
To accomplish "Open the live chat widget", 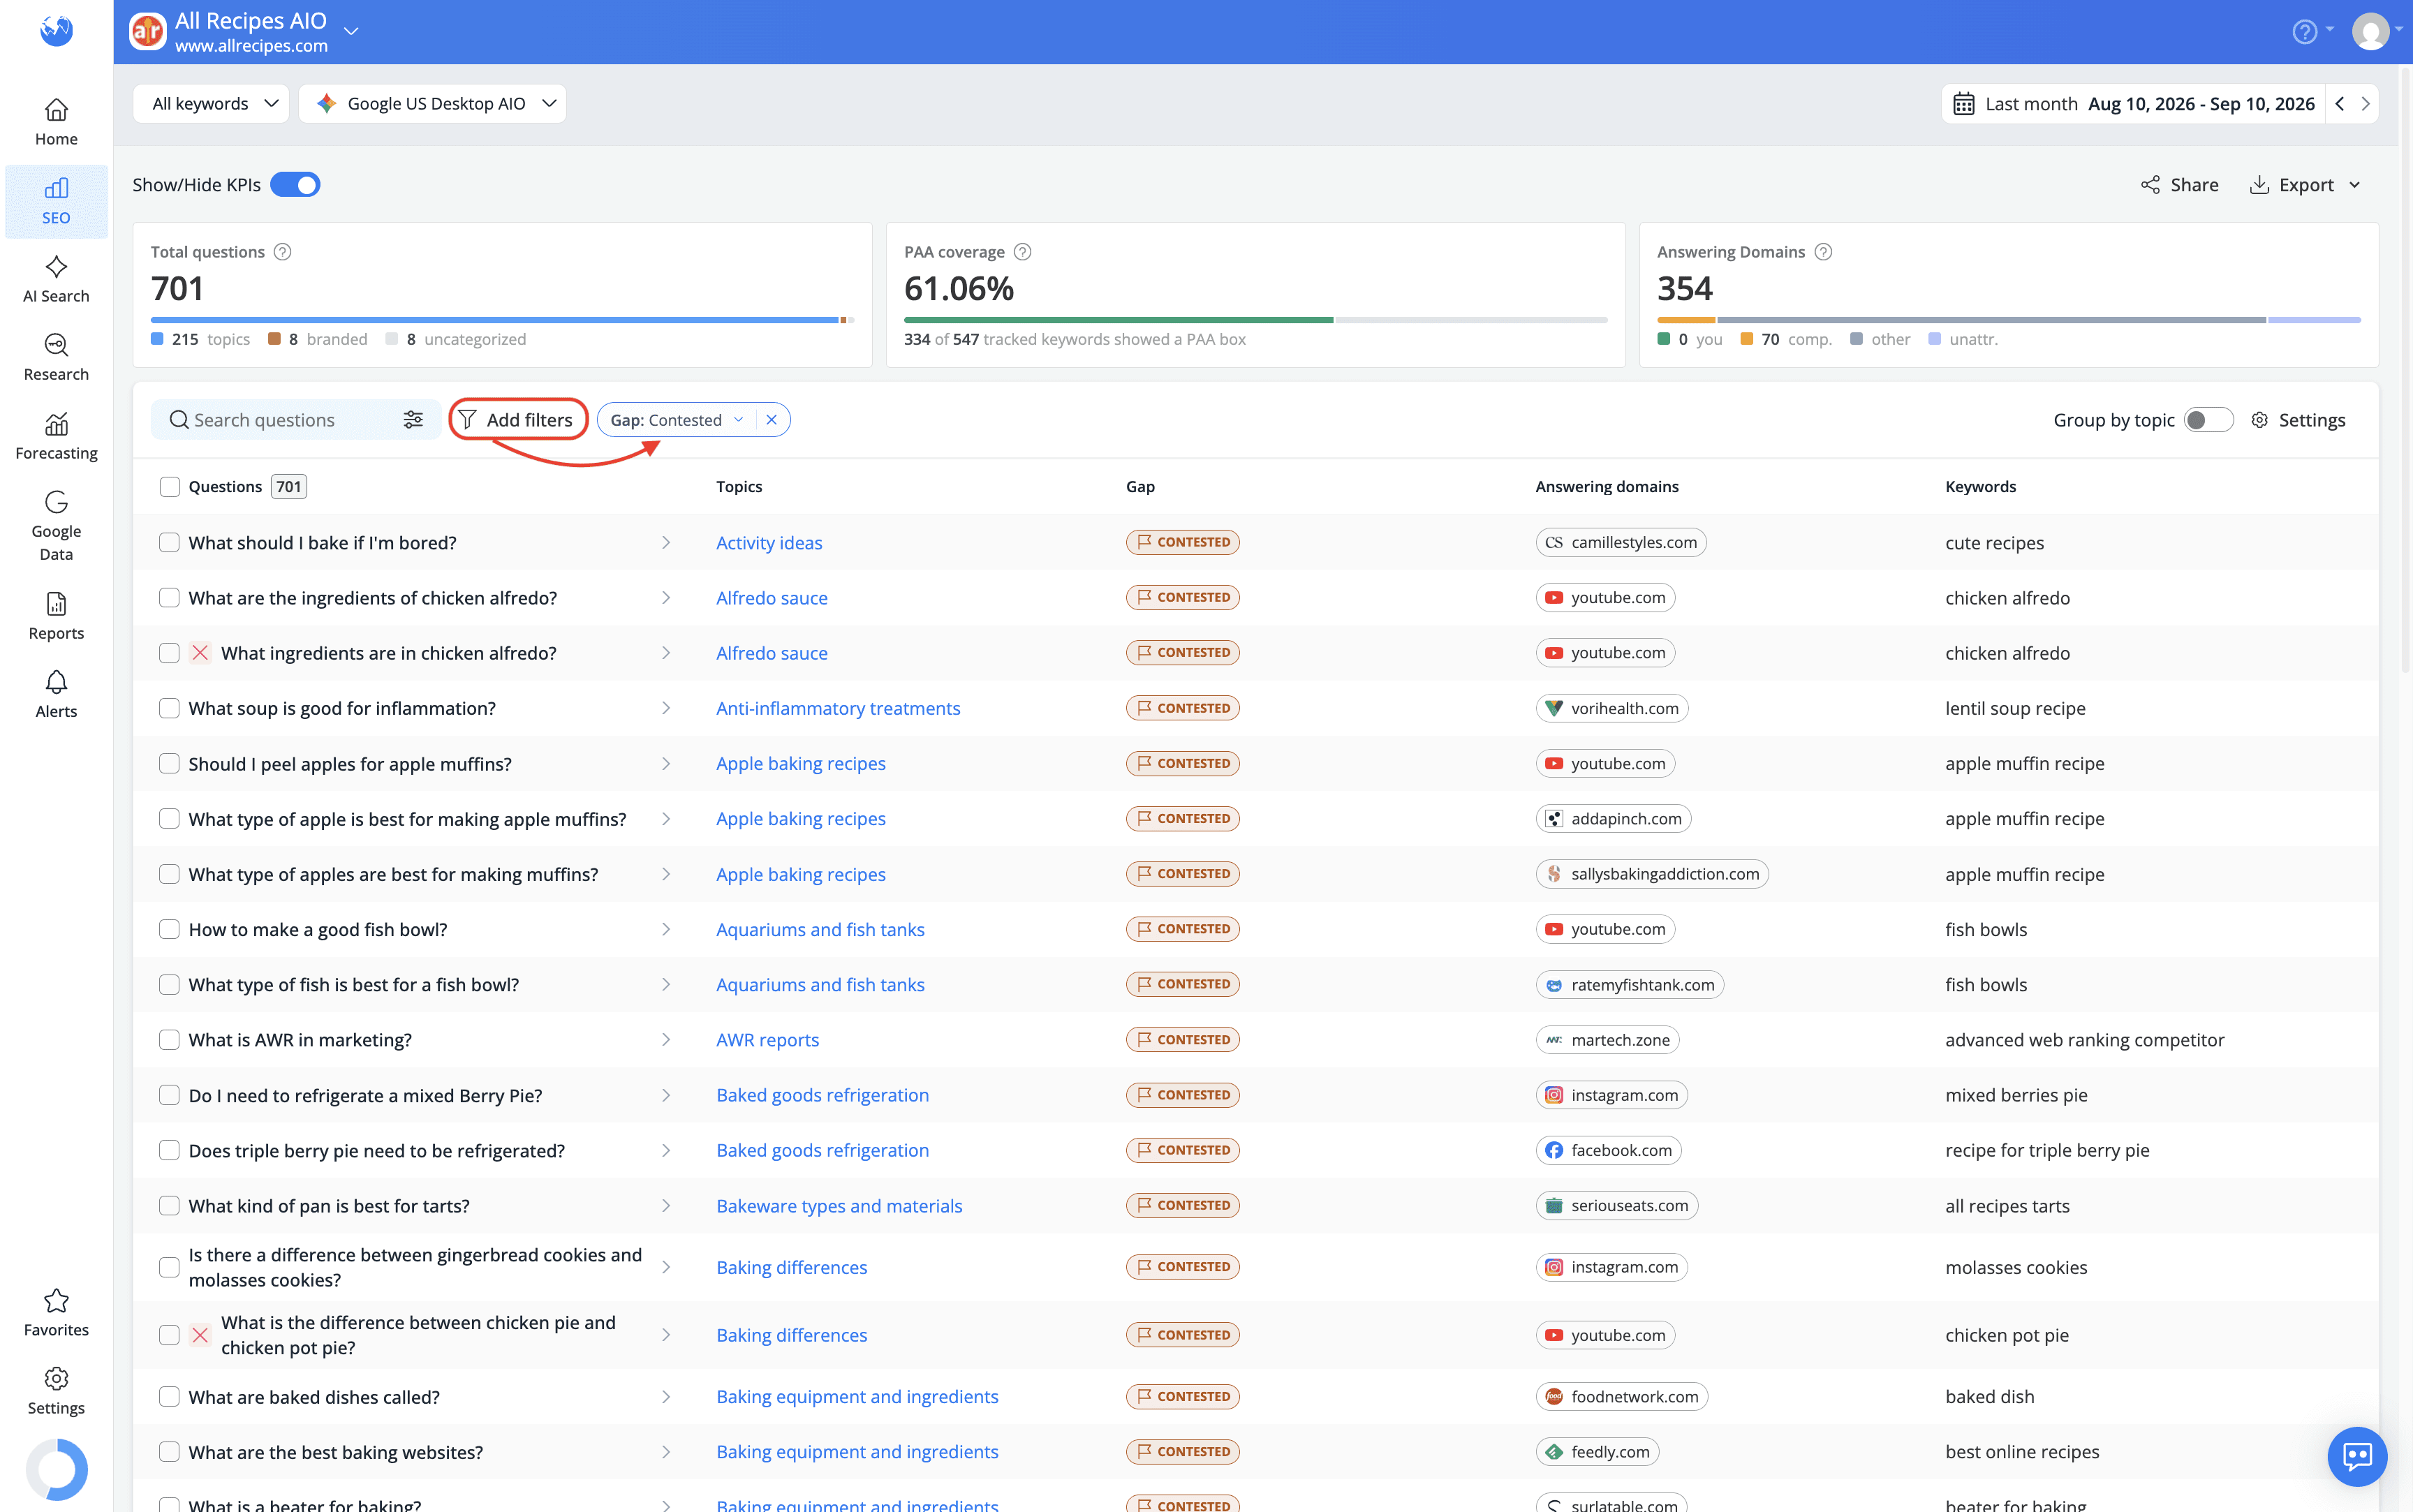I will [2357, 1456].
